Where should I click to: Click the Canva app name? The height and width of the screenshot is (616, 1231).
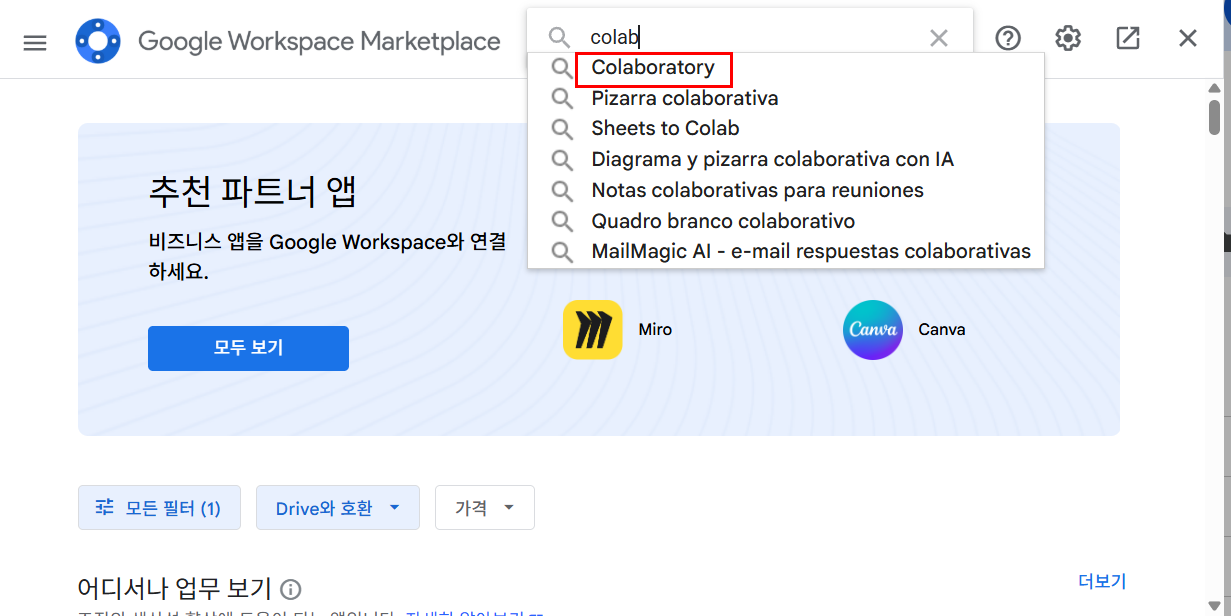pyautogui.click(x=942, y=330)
